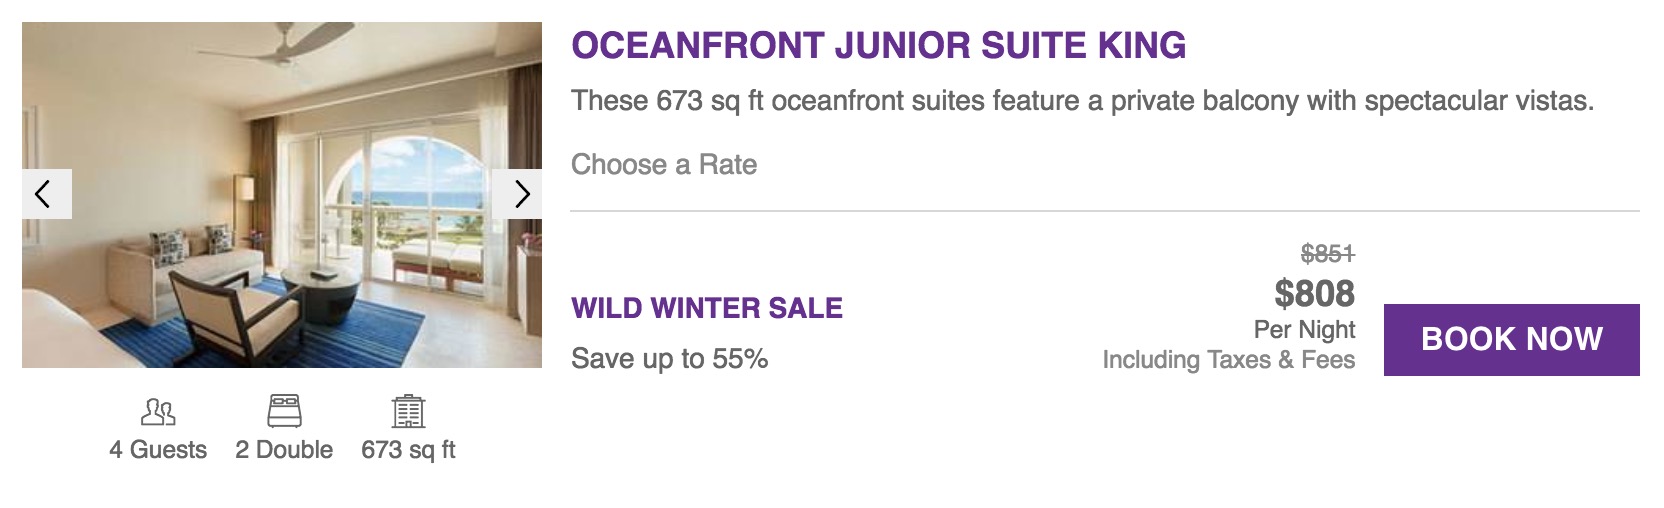
Task: Click the crossed-out $851 original price
Action: (1327, 254)
